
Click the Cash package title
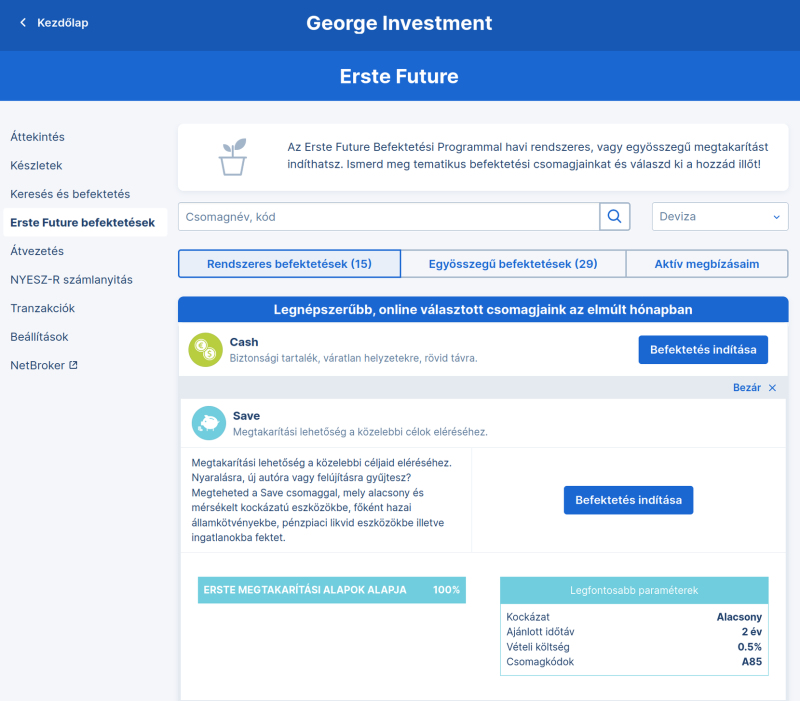point(244,342)
